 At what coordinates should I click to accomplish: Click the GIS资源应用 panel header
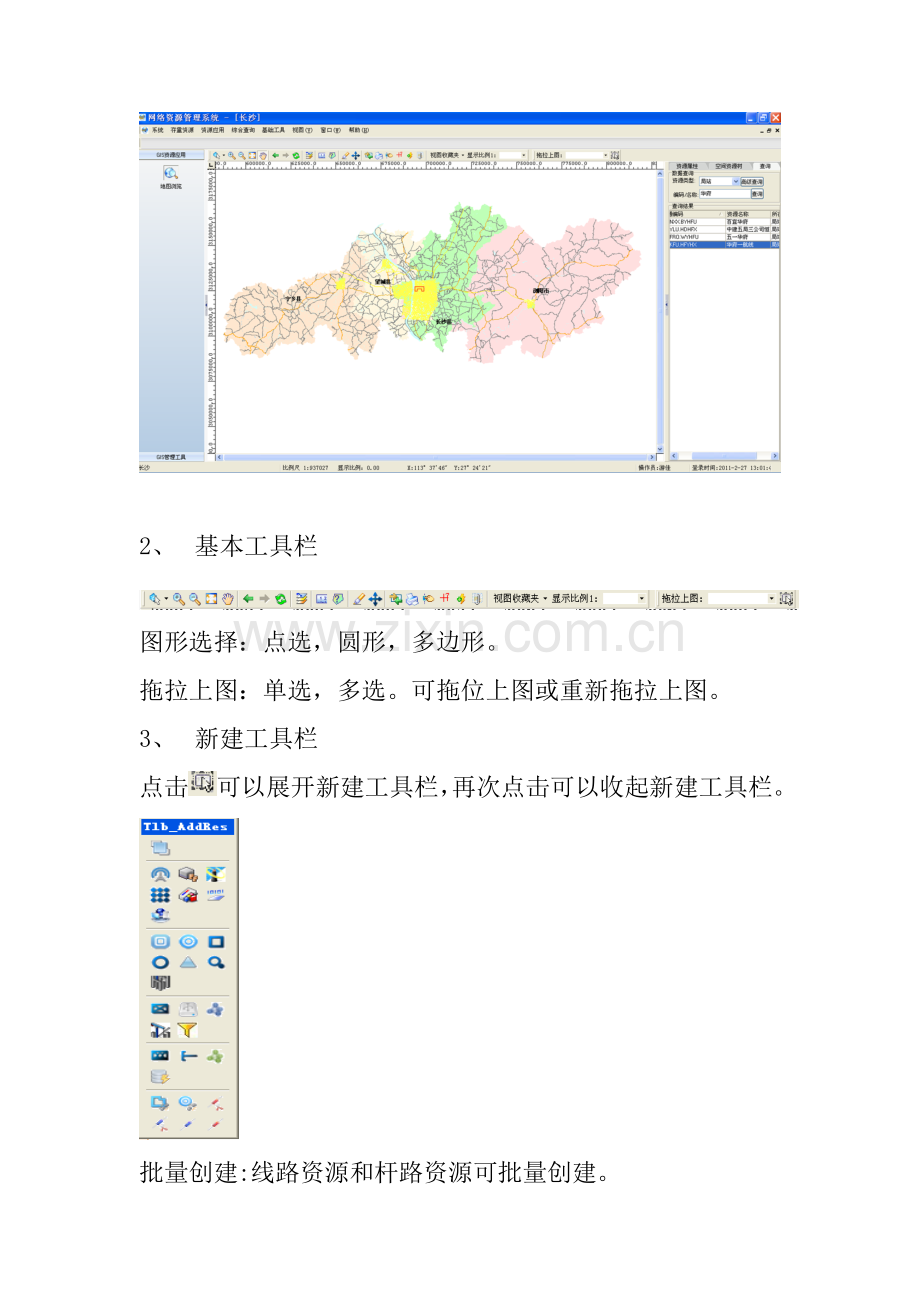tap(171, 156)
